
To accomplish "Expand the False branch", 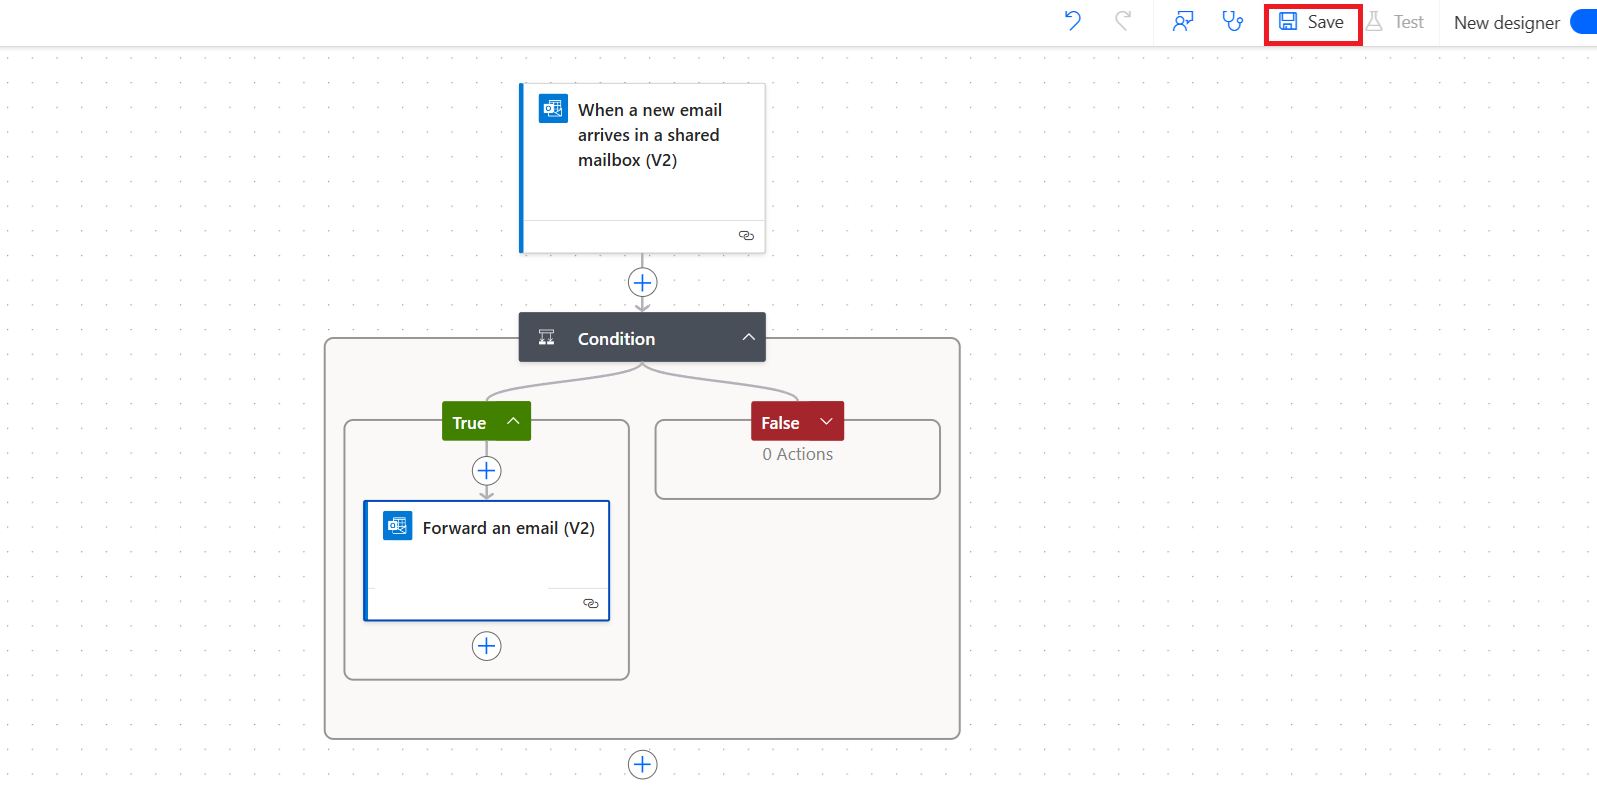I will [x=826, y=421].
